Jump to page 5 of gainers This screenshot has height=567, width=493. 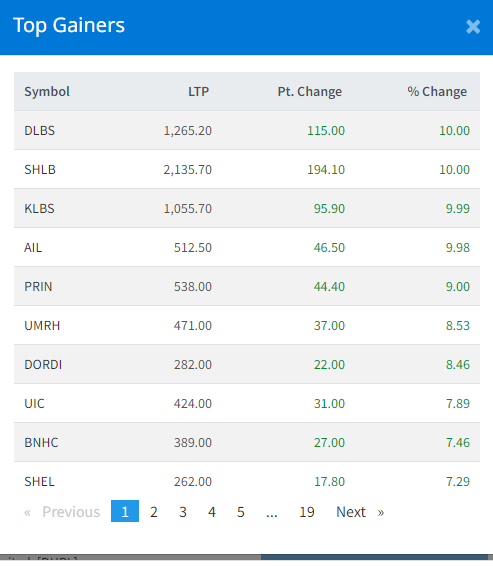[241, 512]
